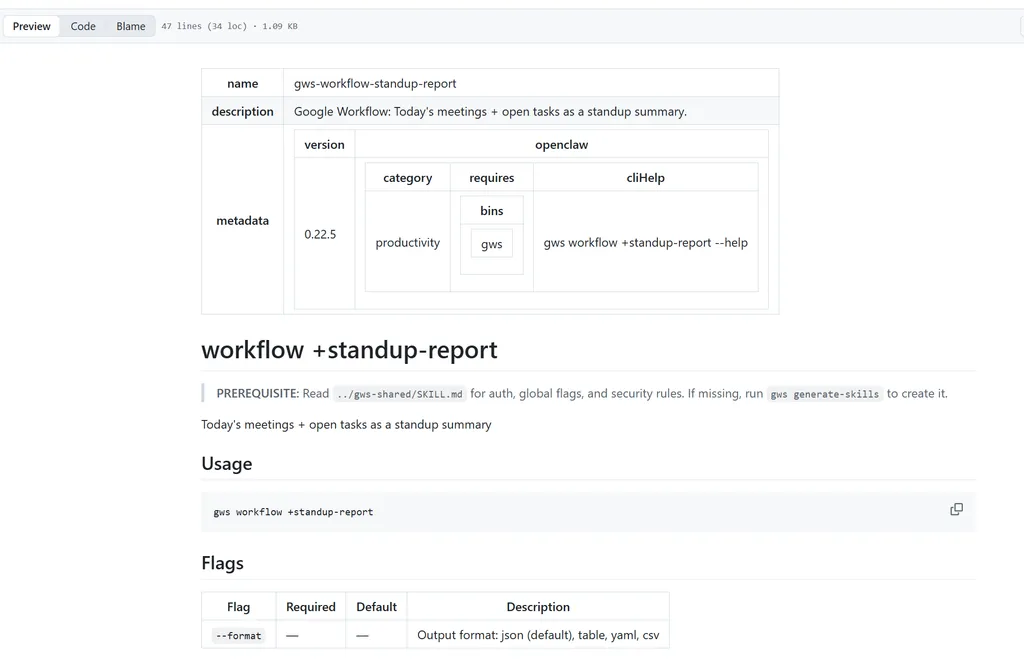Select the 'gws-workflow-standup-report' name value
Screen dimensions: 1024x659
(x=375, y=84)
